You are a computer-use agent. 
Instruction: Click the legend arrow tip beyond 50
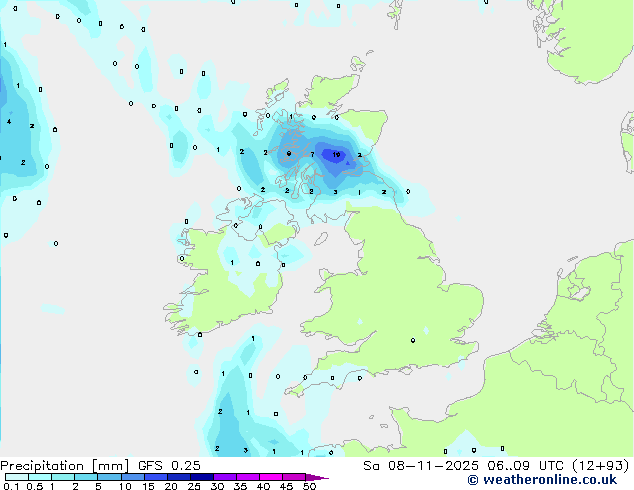(317, 477)
